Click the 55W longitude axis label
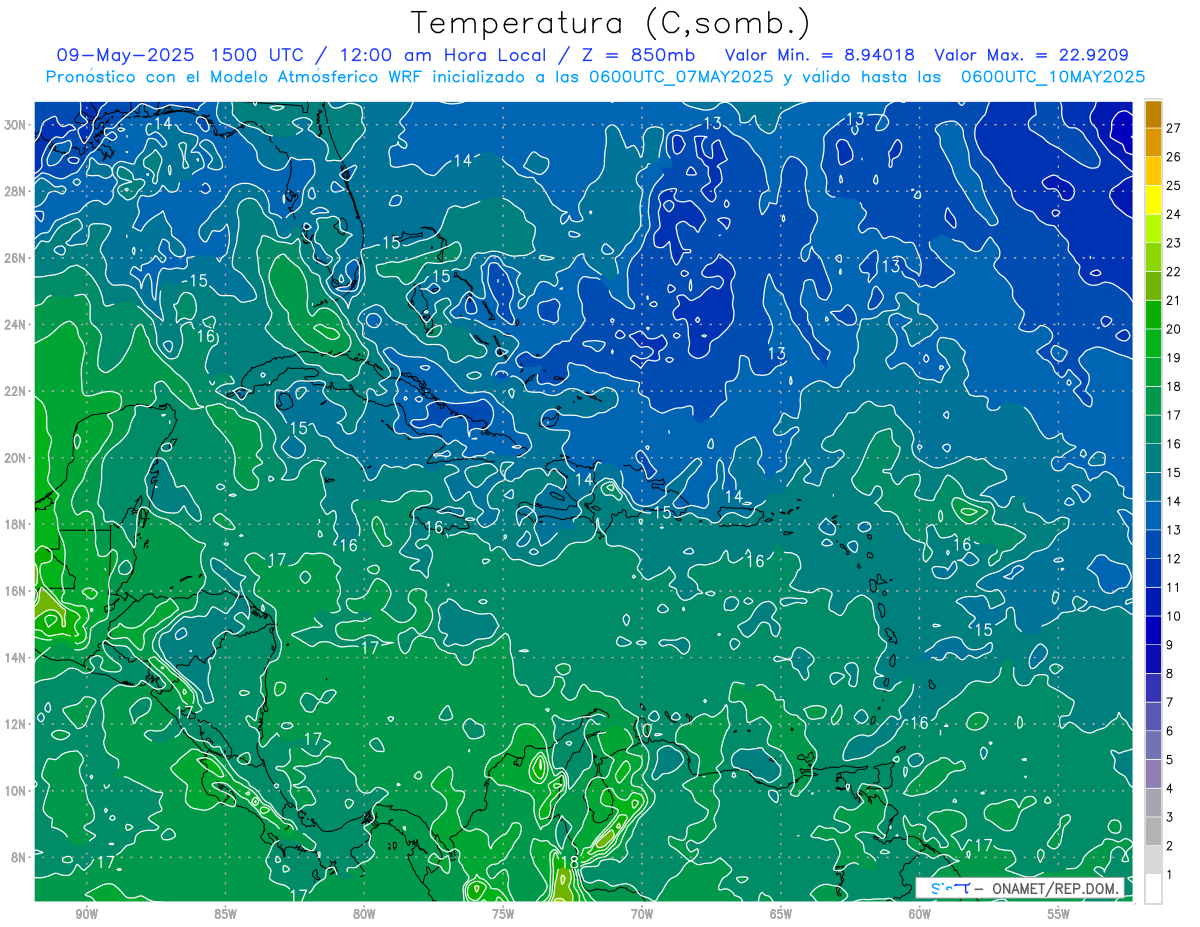1200x927 pixels. pyautogui.click(x=1059, y=914)
